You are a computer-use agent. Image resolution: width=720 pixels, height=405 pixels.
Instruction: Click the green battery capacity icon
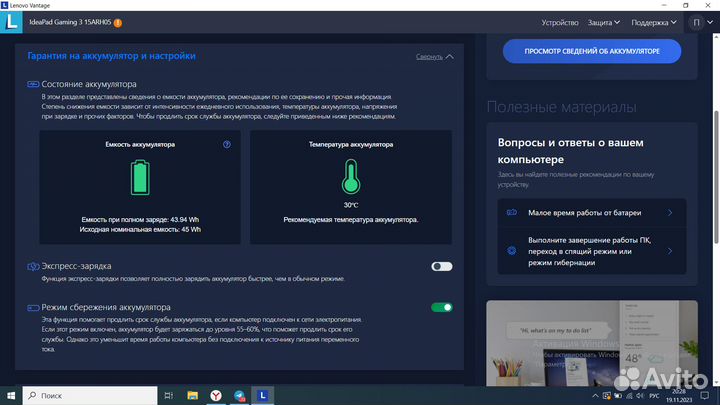coord(140,178)
